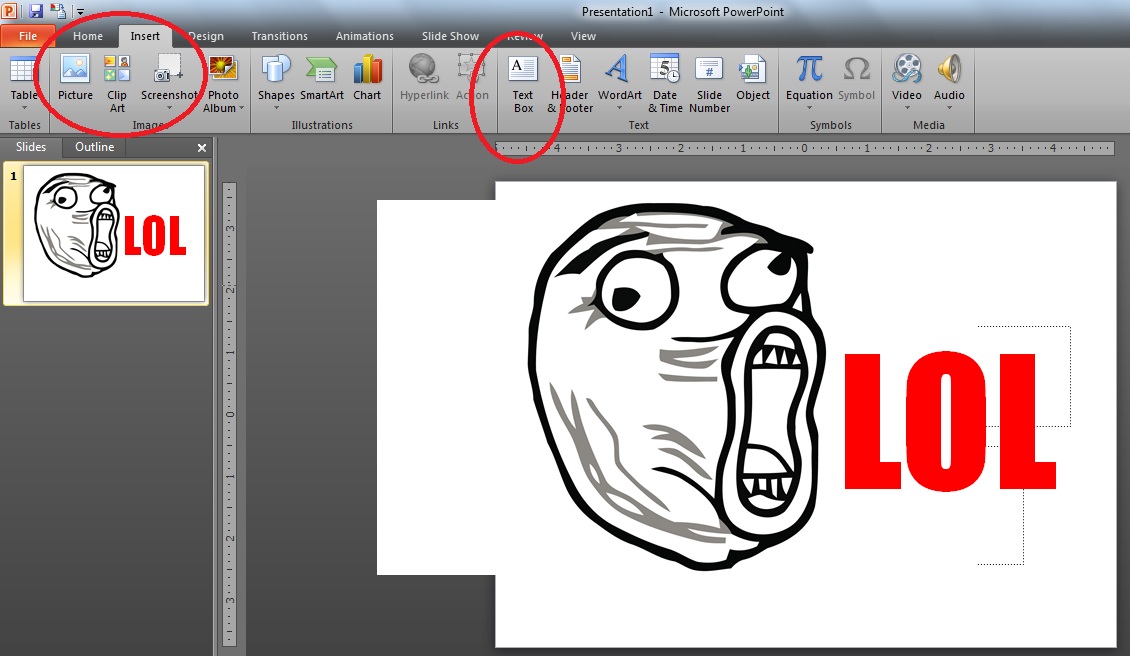Click the Audio speaker icon
The image size is (1130, 656).
tap(949, 69)
